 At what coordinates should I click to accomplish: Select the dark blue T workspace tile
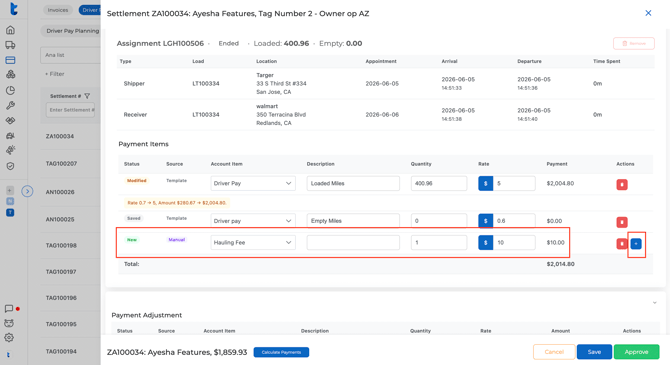coord(10,212)
